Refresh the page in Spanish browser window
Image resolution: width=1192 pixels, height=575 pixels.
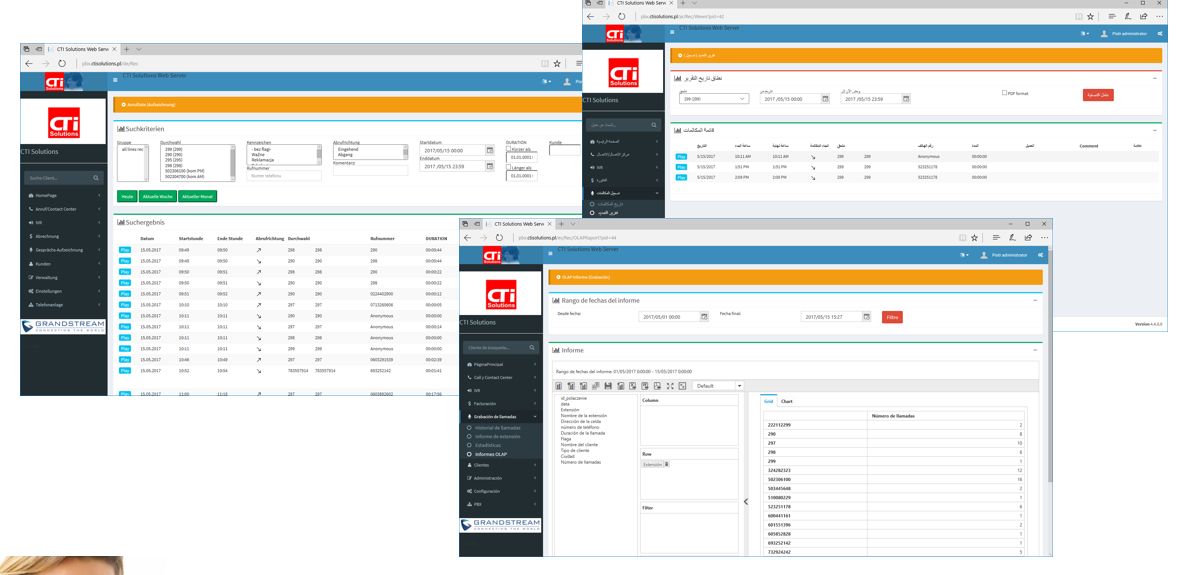pos(499,237)
